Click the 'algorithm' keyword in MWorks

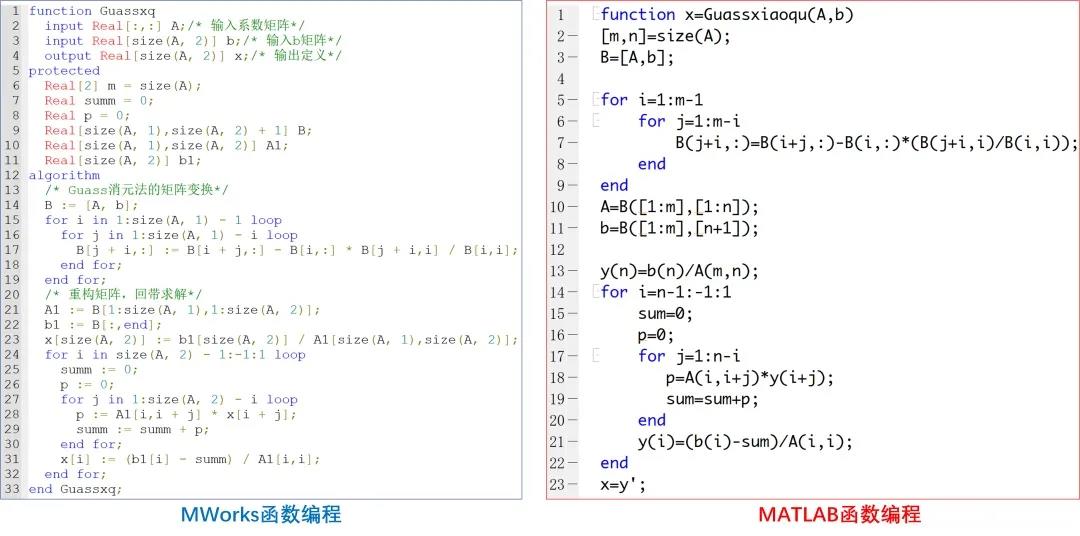pos(64,175)
